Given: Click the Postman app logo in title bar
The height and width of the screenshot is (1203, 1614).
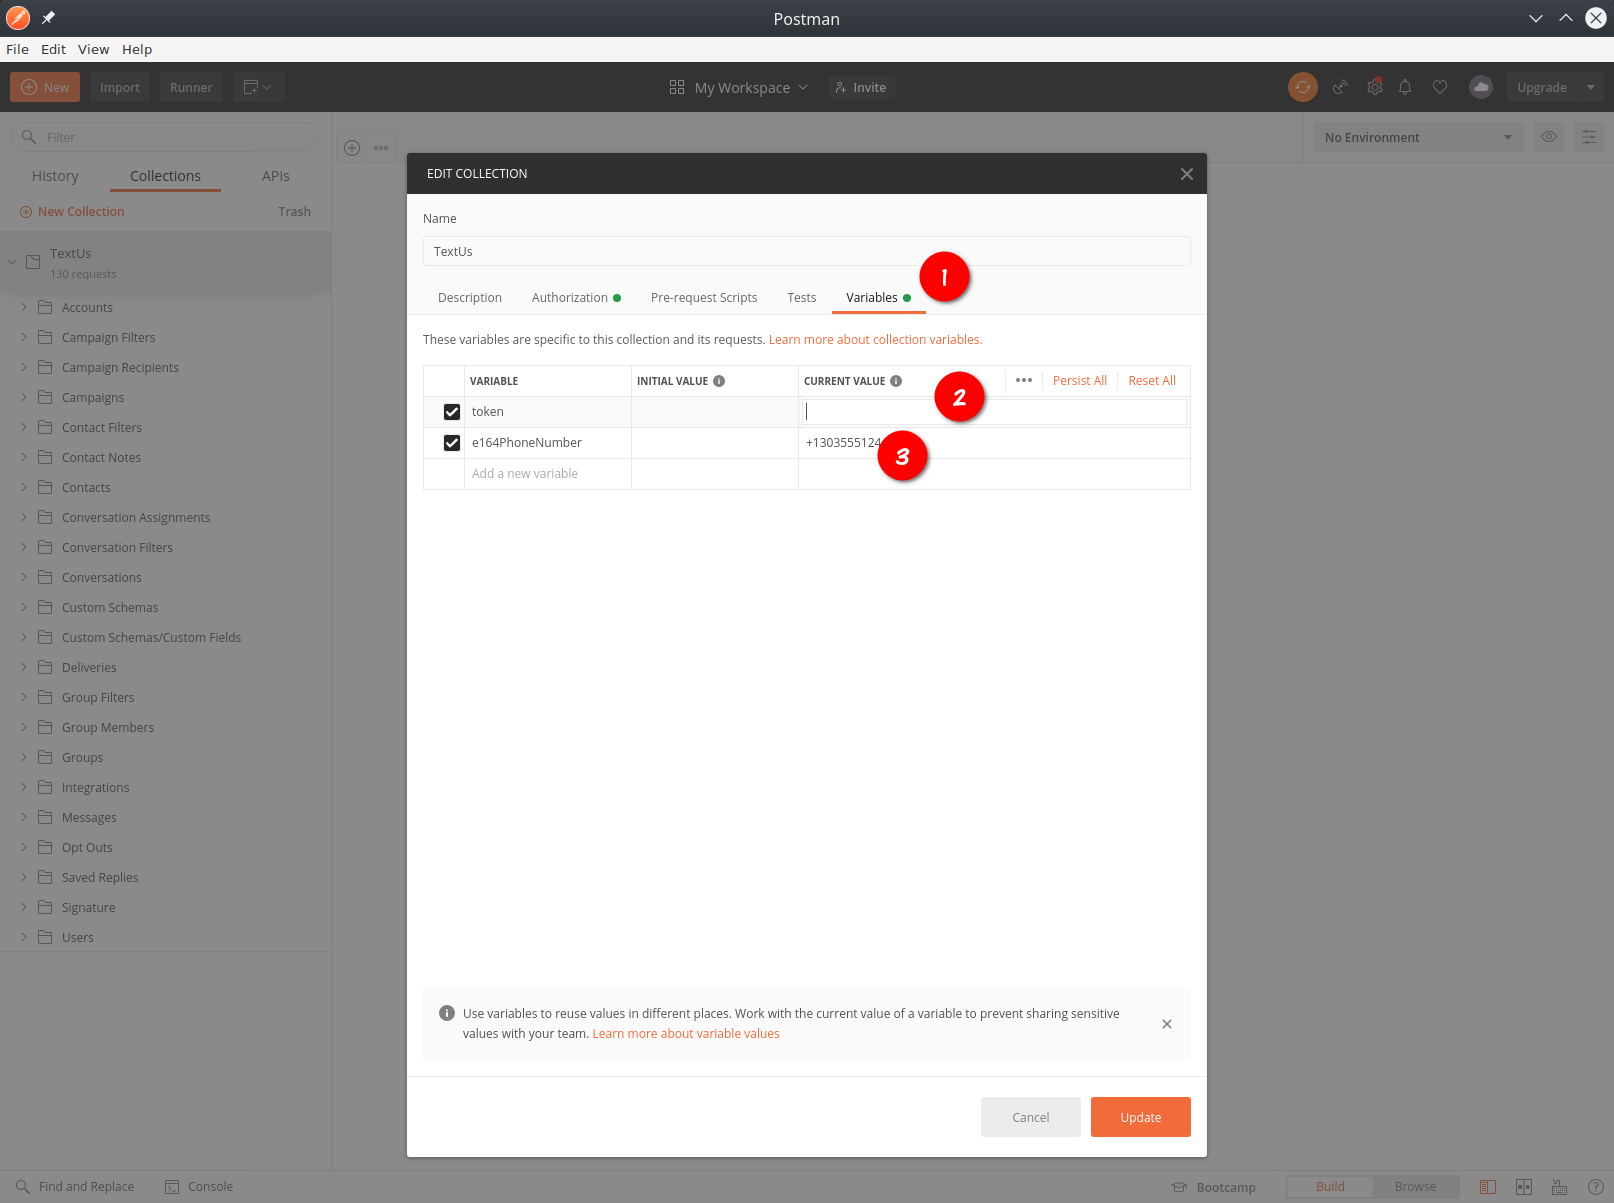Looking at the screenshot, I should point(18,18).
